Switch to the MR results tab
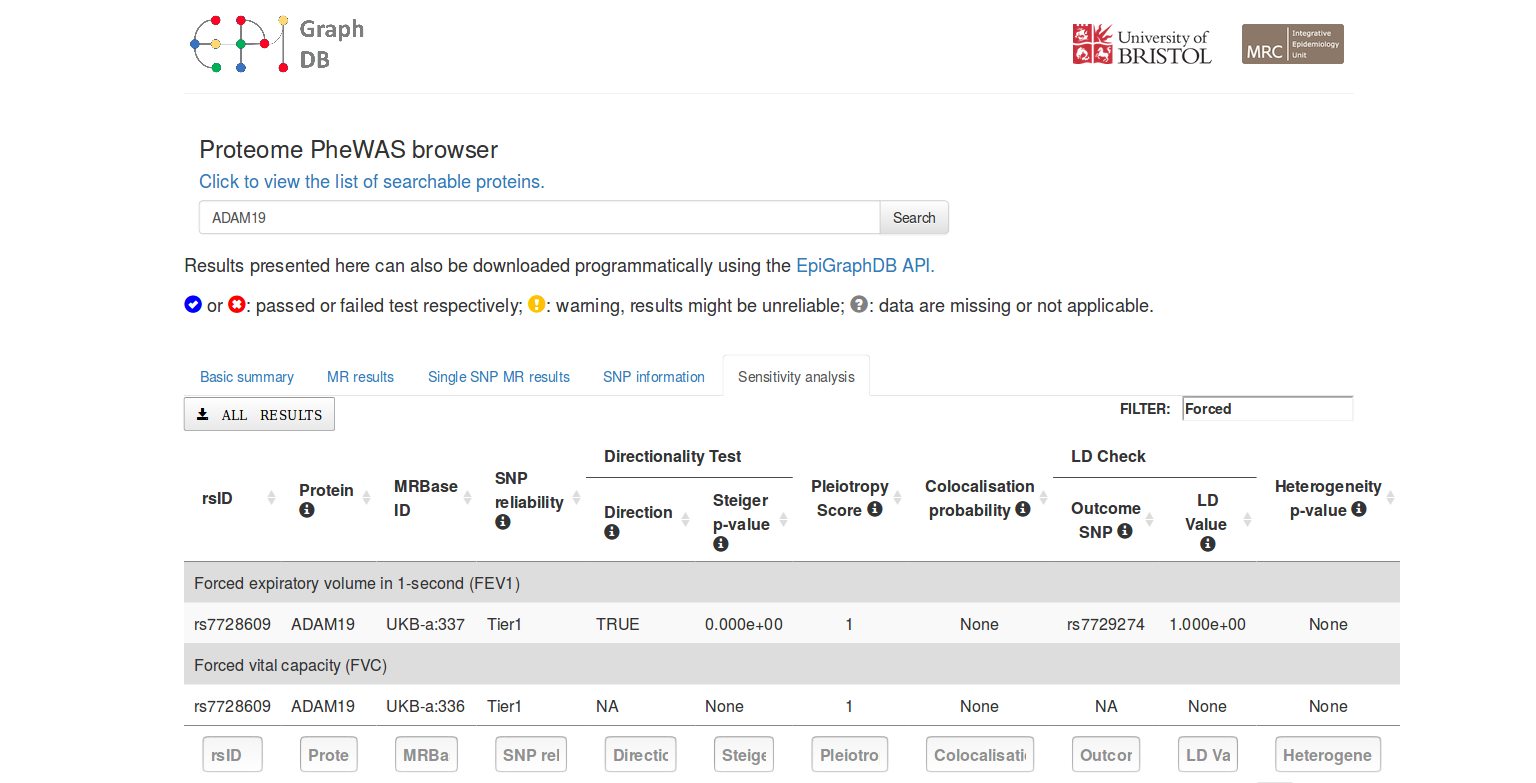This screenshot has width=1536, height=783. click(360, 377)
